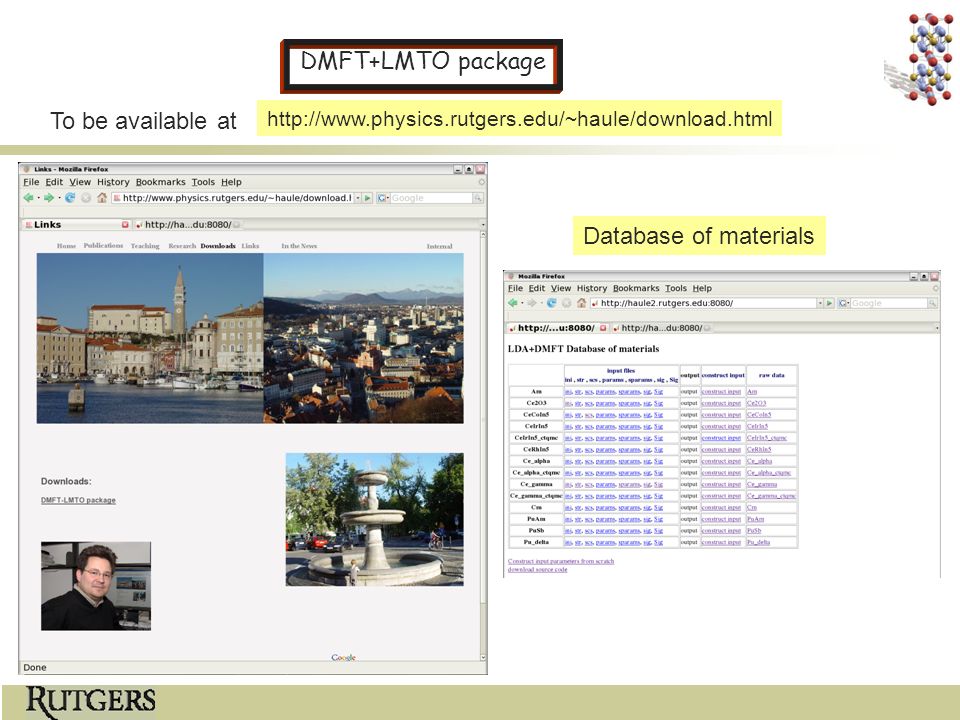Click the download source code link
This screenshot has height=720, width=960.
[x=538, y=569]
